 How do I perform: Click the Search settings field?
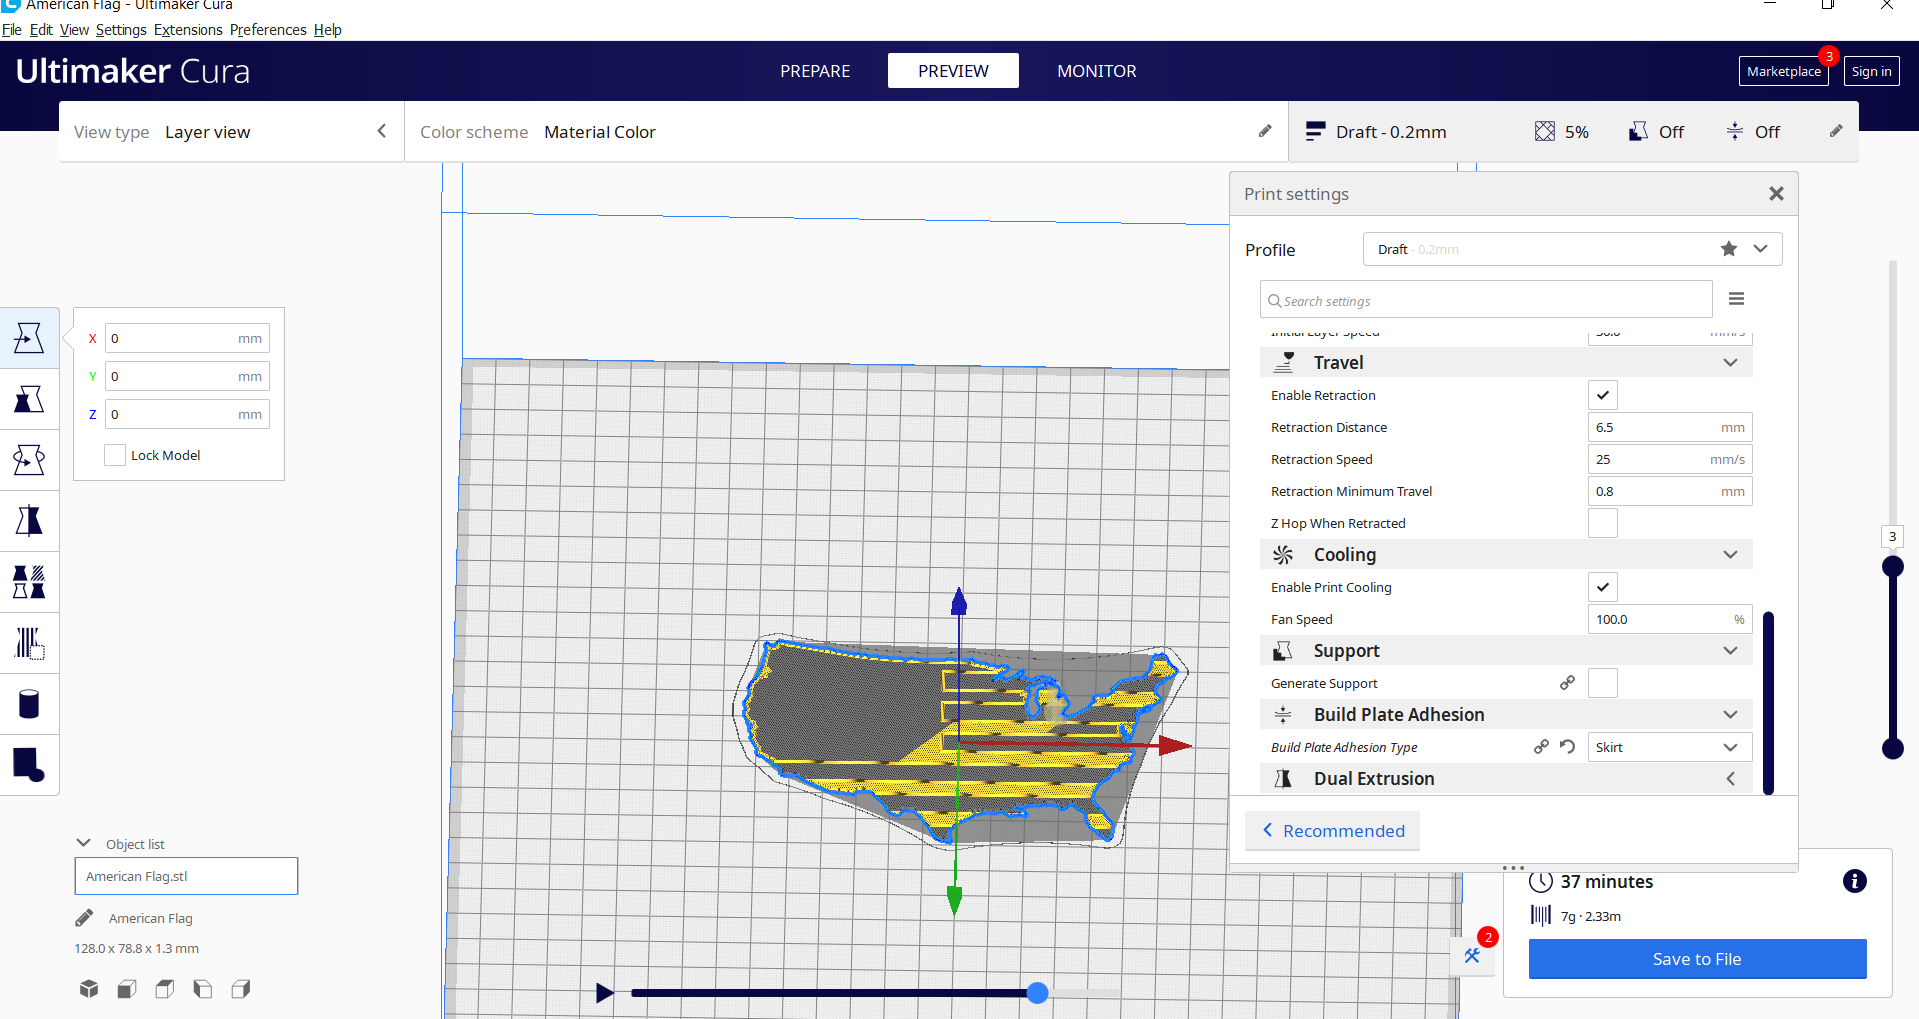click(1486, 300)
